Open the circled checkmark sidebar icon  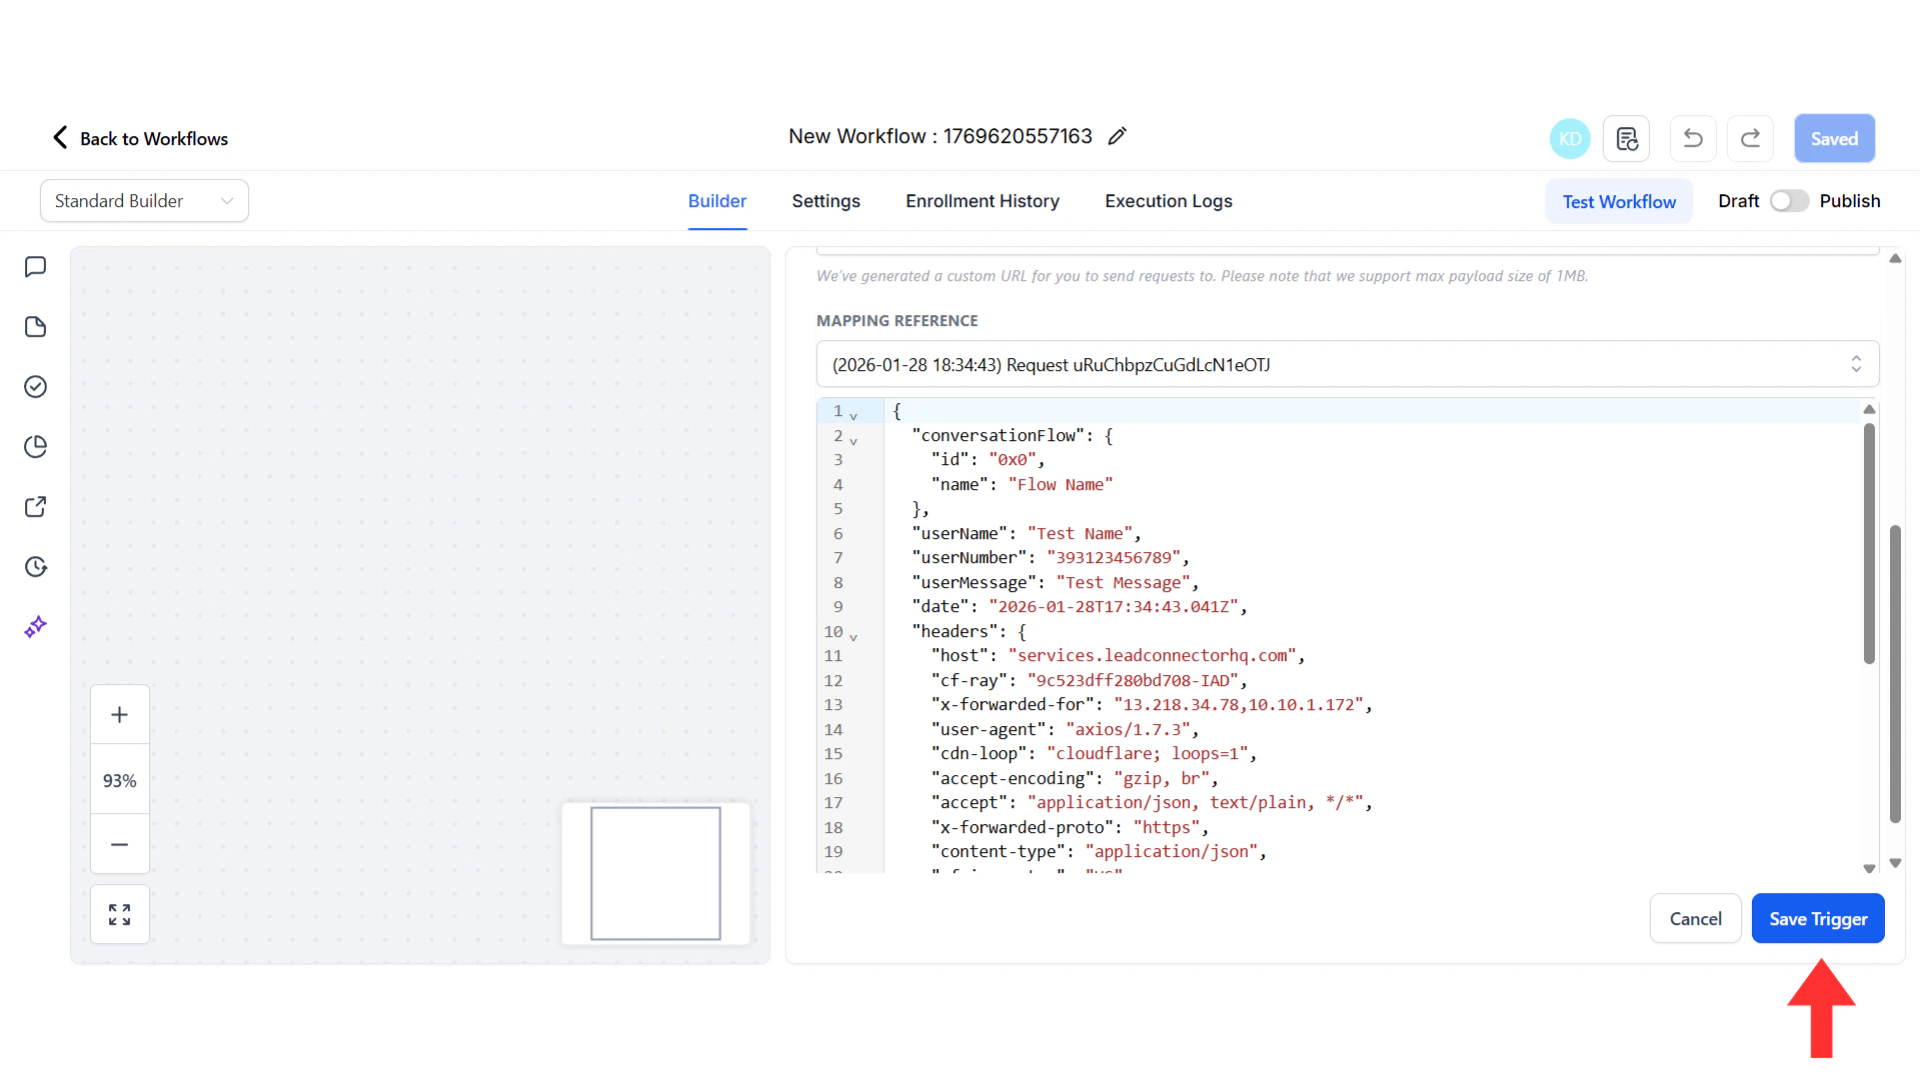pyautogui.click(x=35, y=387)
